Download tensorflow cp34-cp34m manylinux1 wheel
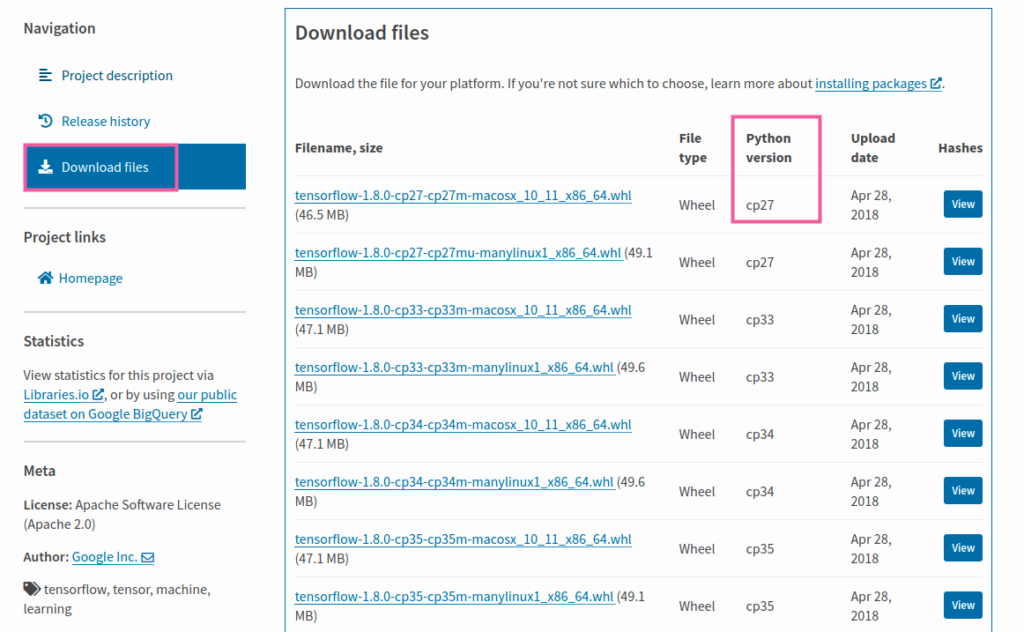The height and width of the screenshot is (632, 1024). click(455, 482)
